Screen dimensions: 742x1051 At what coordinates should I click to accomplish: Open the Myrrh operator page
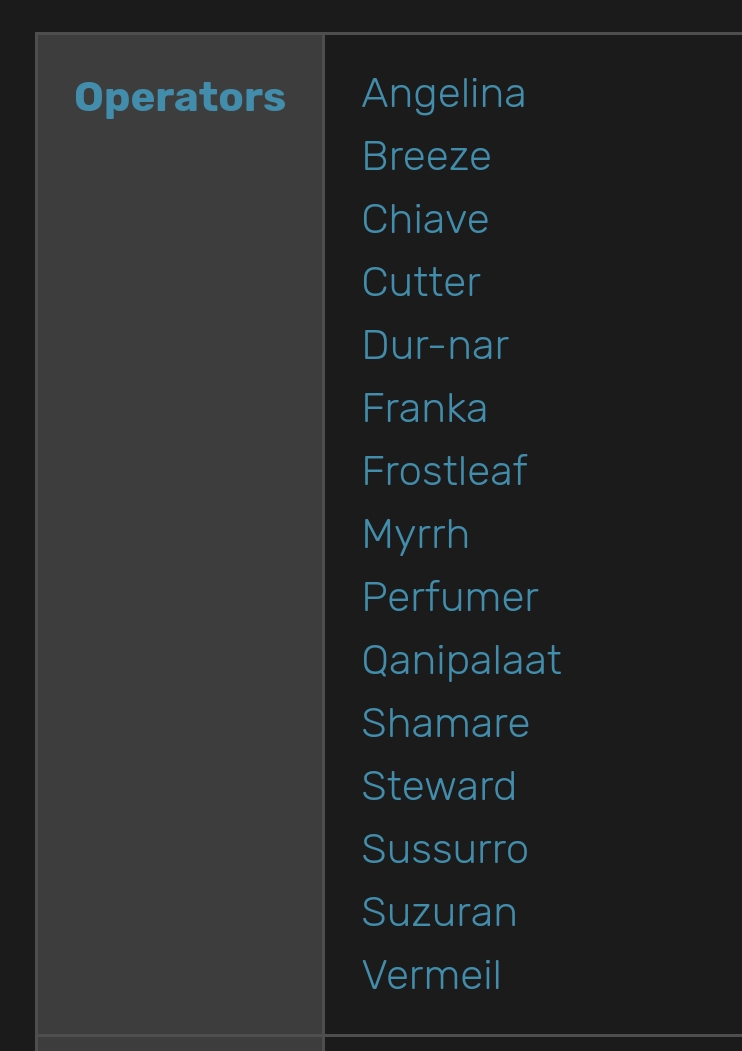pos(415,536)
